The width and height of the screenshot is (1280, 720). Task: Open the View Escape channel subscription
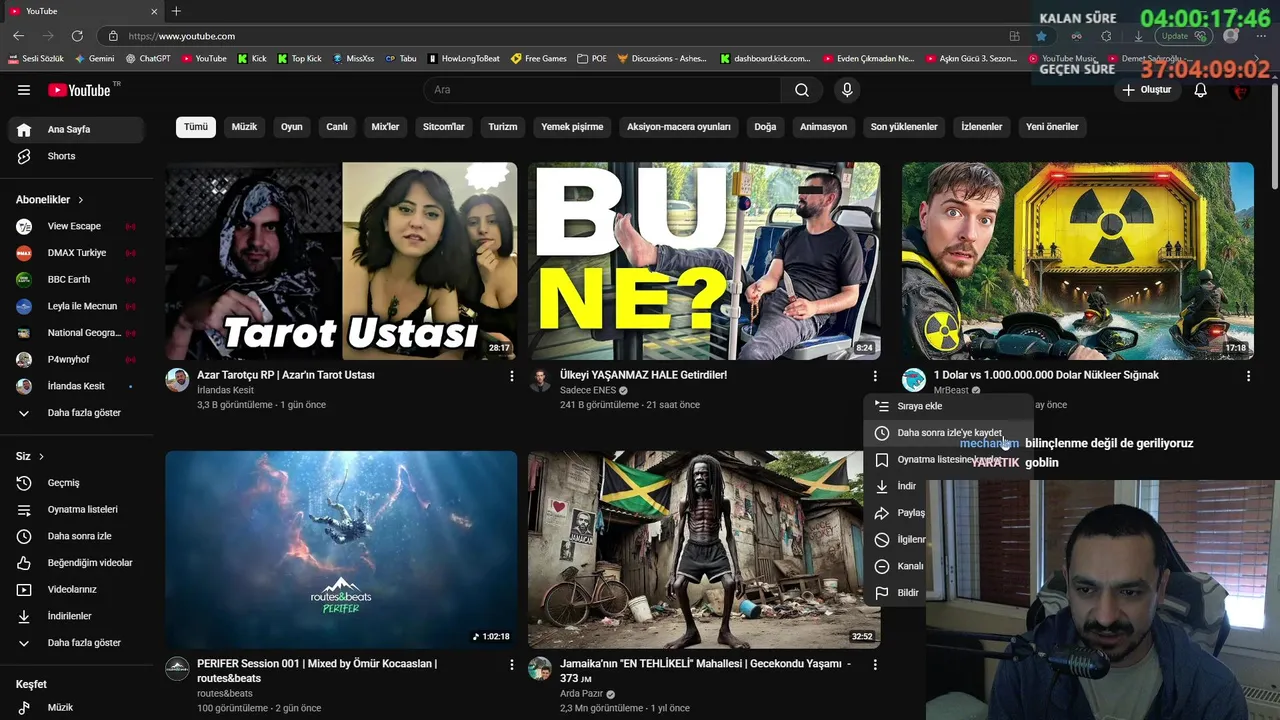(76, 226)
